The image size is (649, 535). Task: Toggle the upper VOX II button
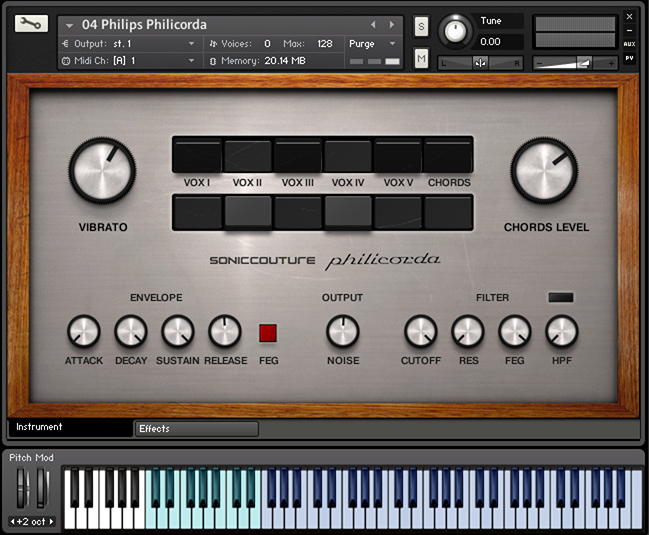pyautogui.click(x=248, y=155)
